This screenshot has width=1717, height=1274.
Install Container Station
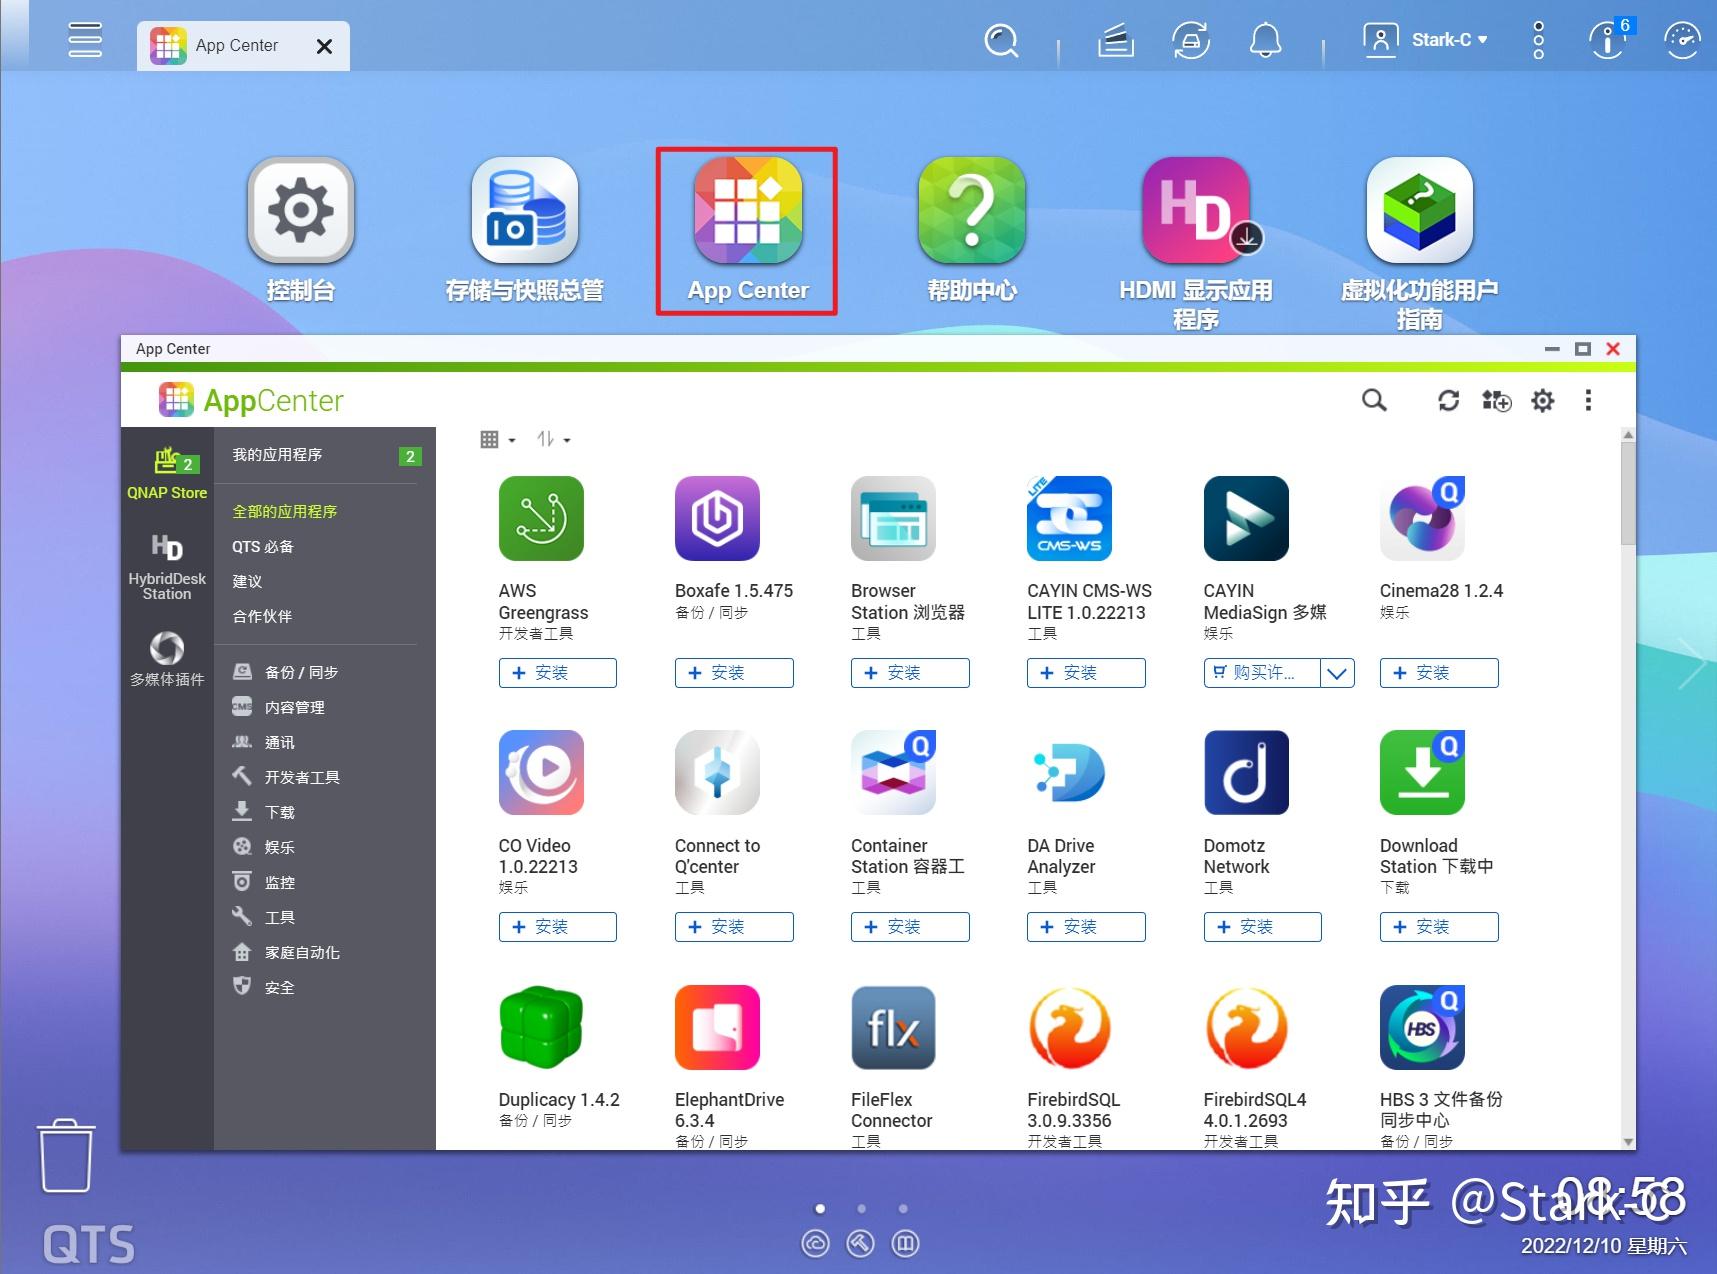[910, 927]
